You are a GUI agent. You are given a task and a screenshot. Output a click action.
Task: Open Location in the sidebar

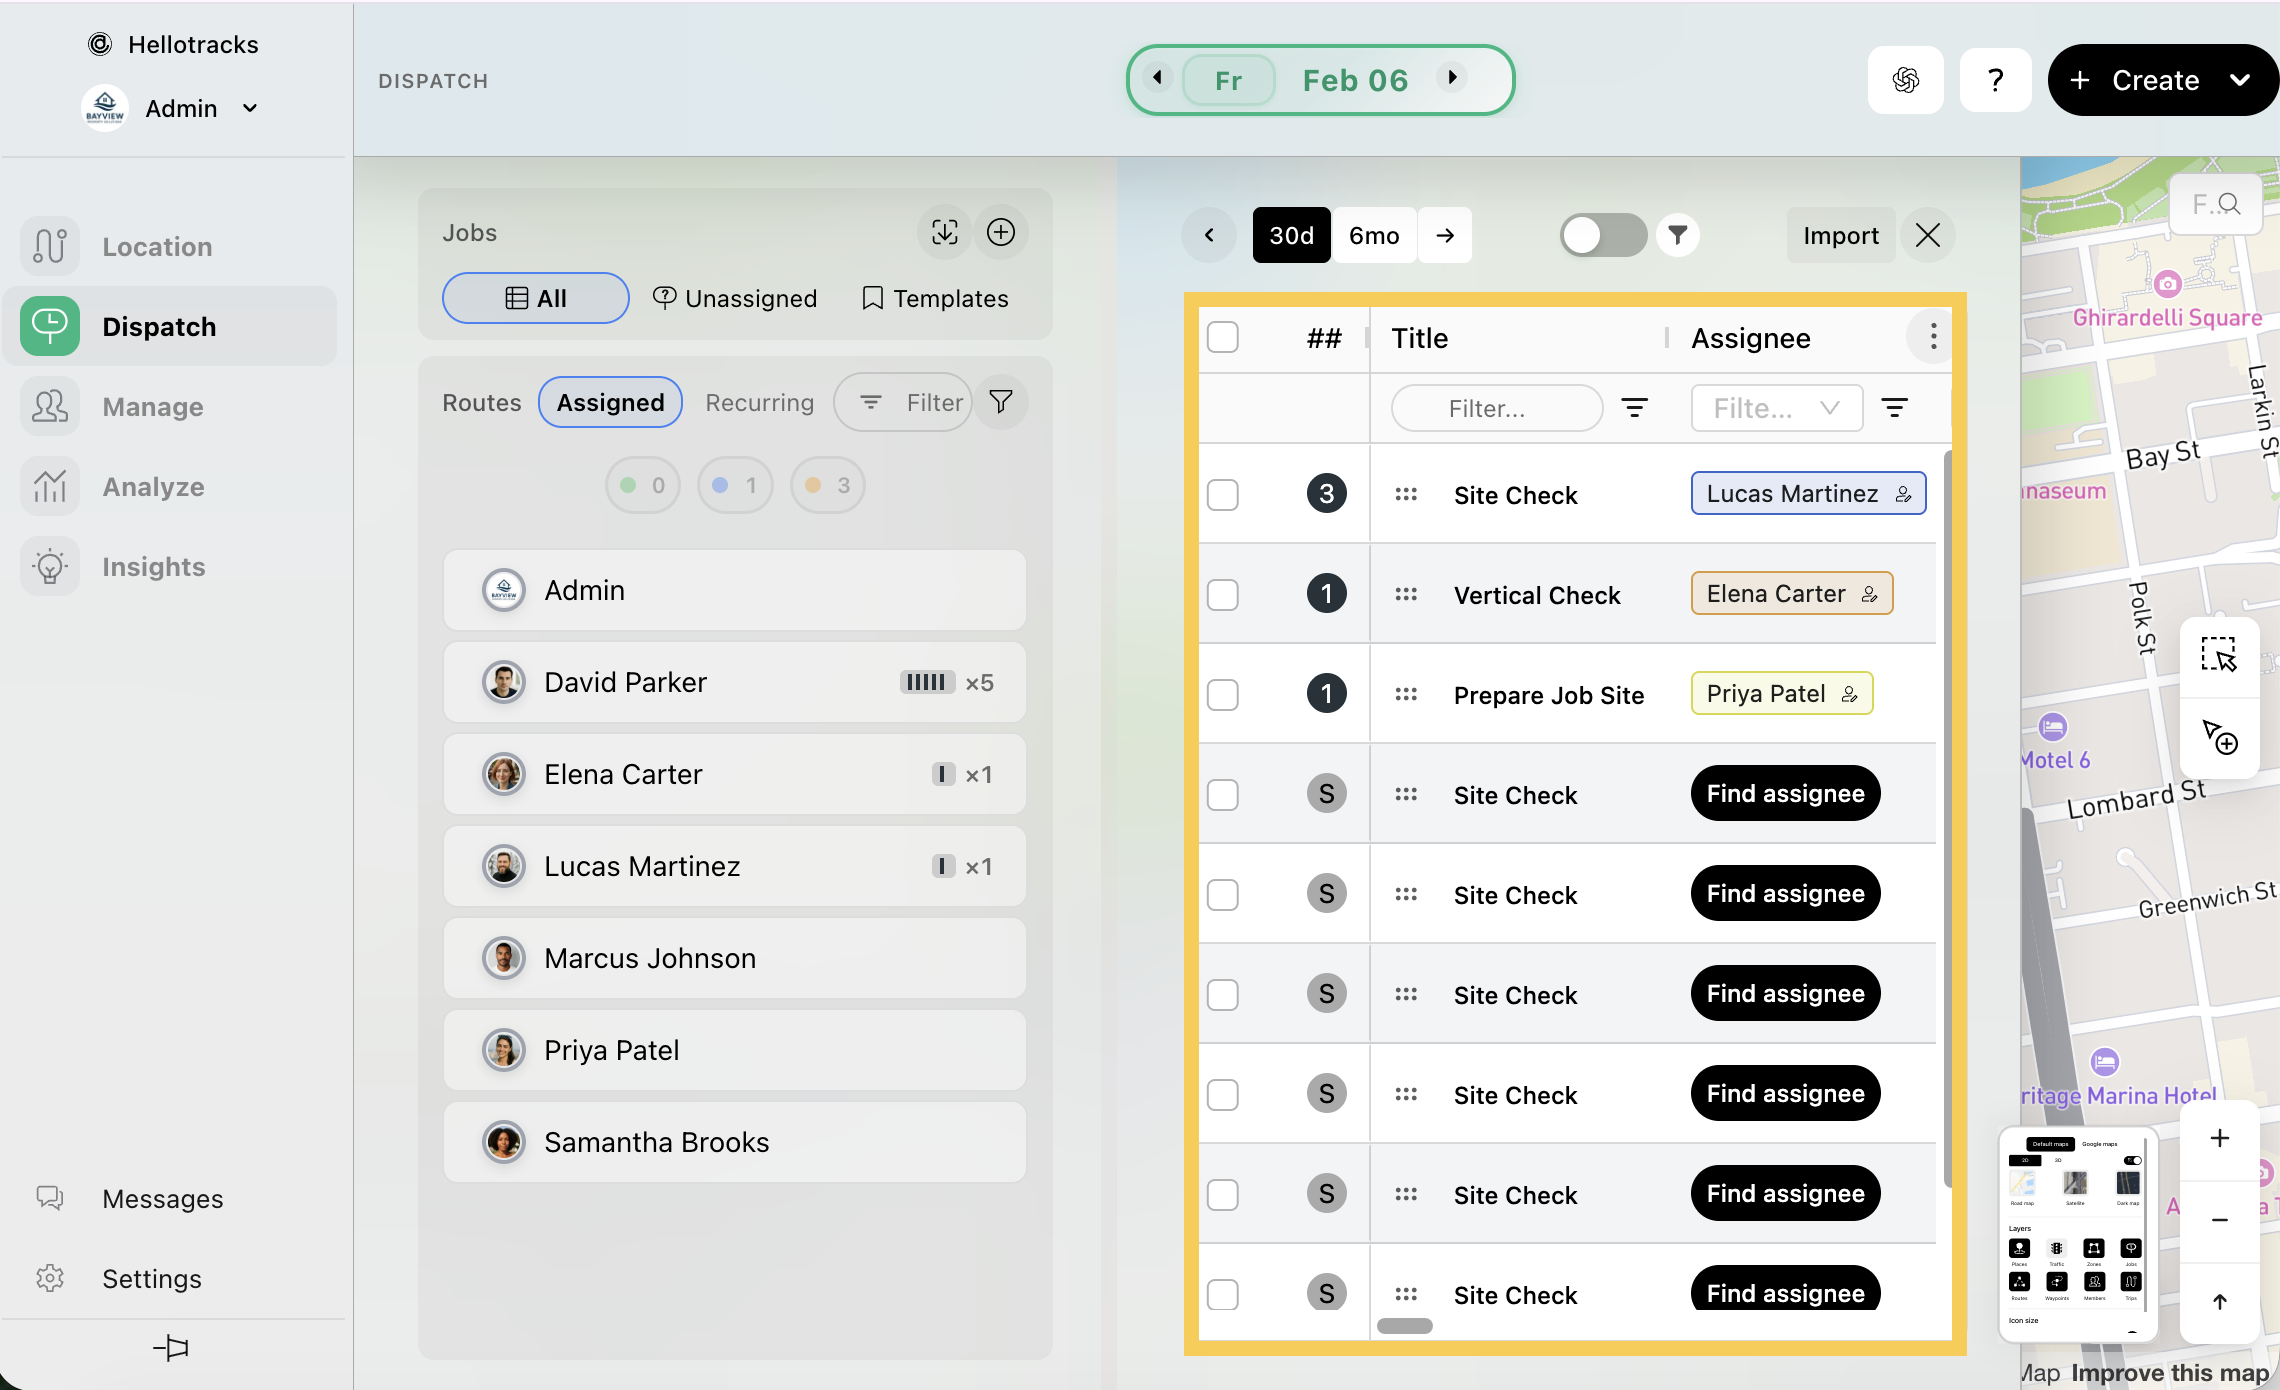pyautogui.click(x=157, y=247)
